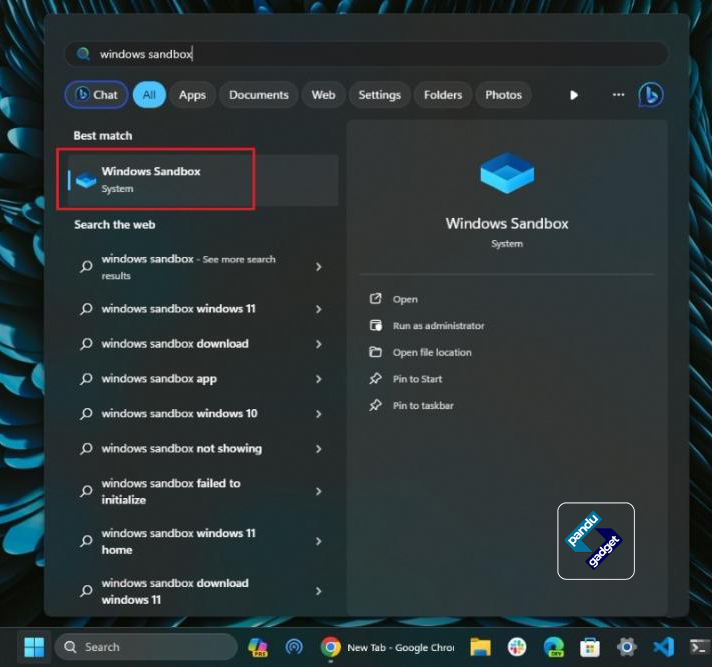Open the Bing Chat filter
Screen dimensions: 712x667
pos(96,95)
